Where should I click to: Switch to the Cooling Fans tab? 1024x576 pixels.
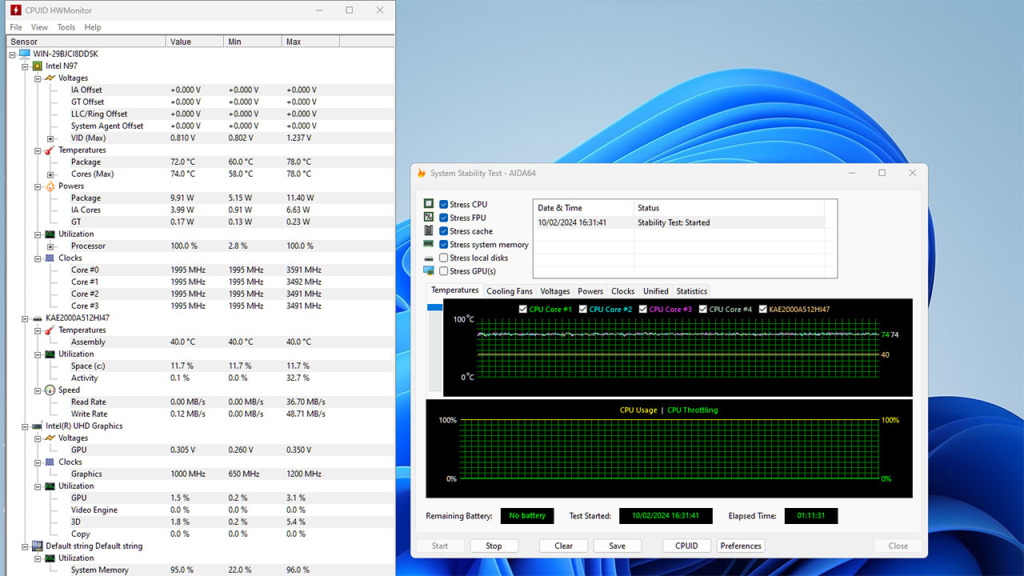click(509, 291)
